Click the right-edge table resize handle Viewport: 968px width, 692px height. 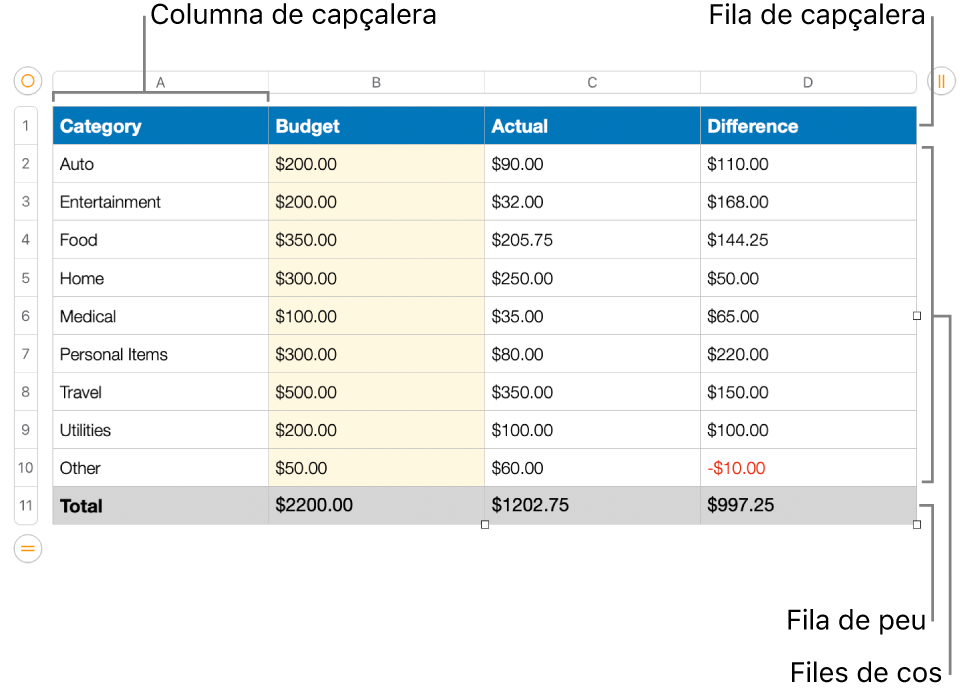[x=917, y=316]
